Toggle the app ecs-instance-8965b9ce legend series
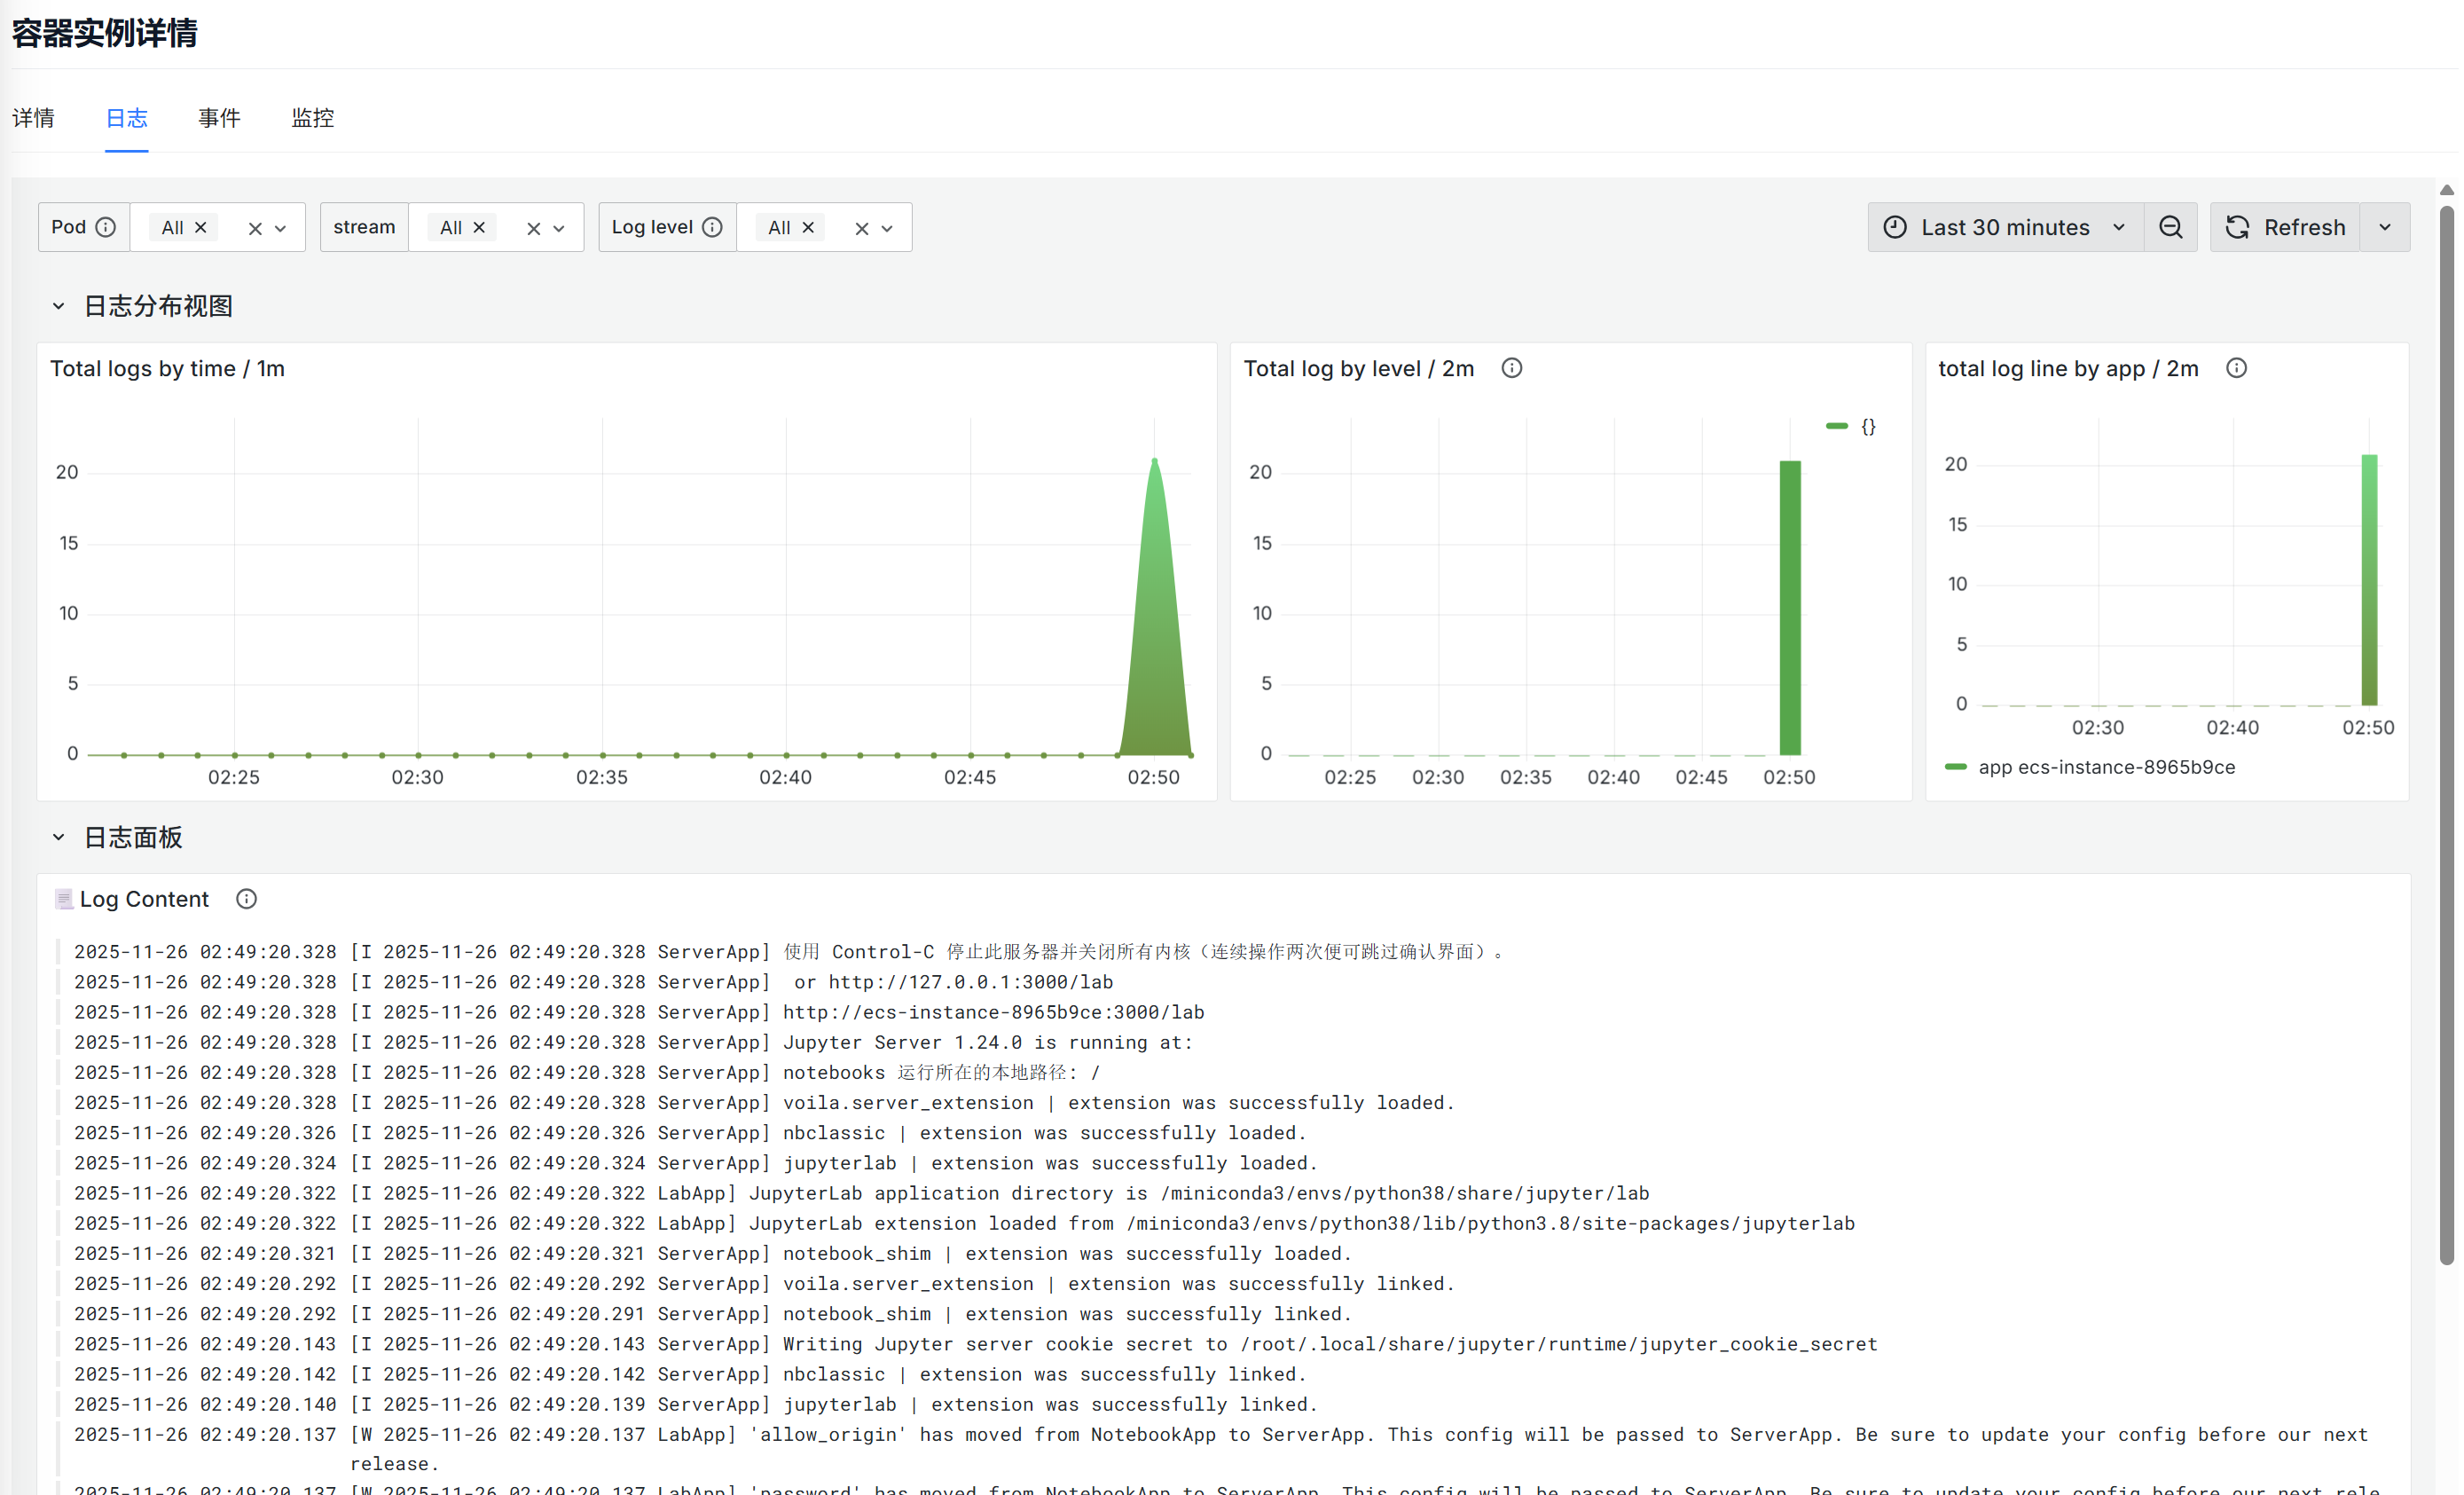The image size is (2464, 1495). [2106, 767]
